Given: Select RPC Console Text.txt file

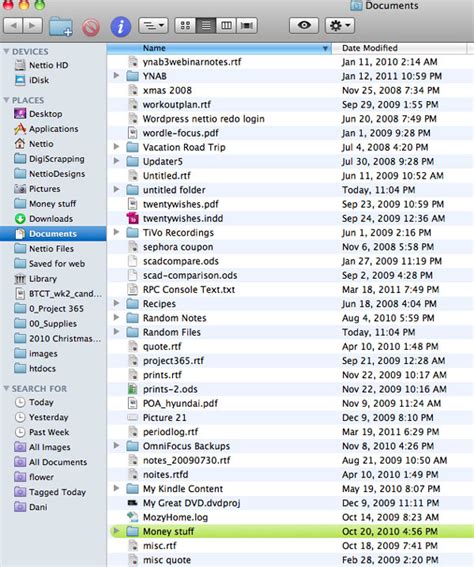Looking at the screenshot, I should click(189, 290).
